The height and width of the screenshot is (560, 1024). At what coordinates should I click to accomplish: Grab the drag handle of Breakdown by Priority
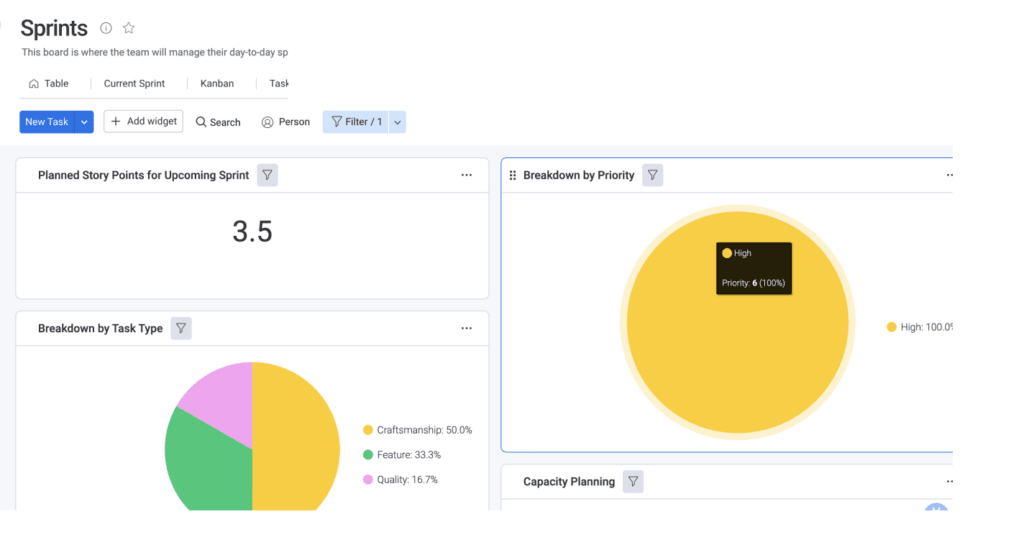(x=513, y=175)
